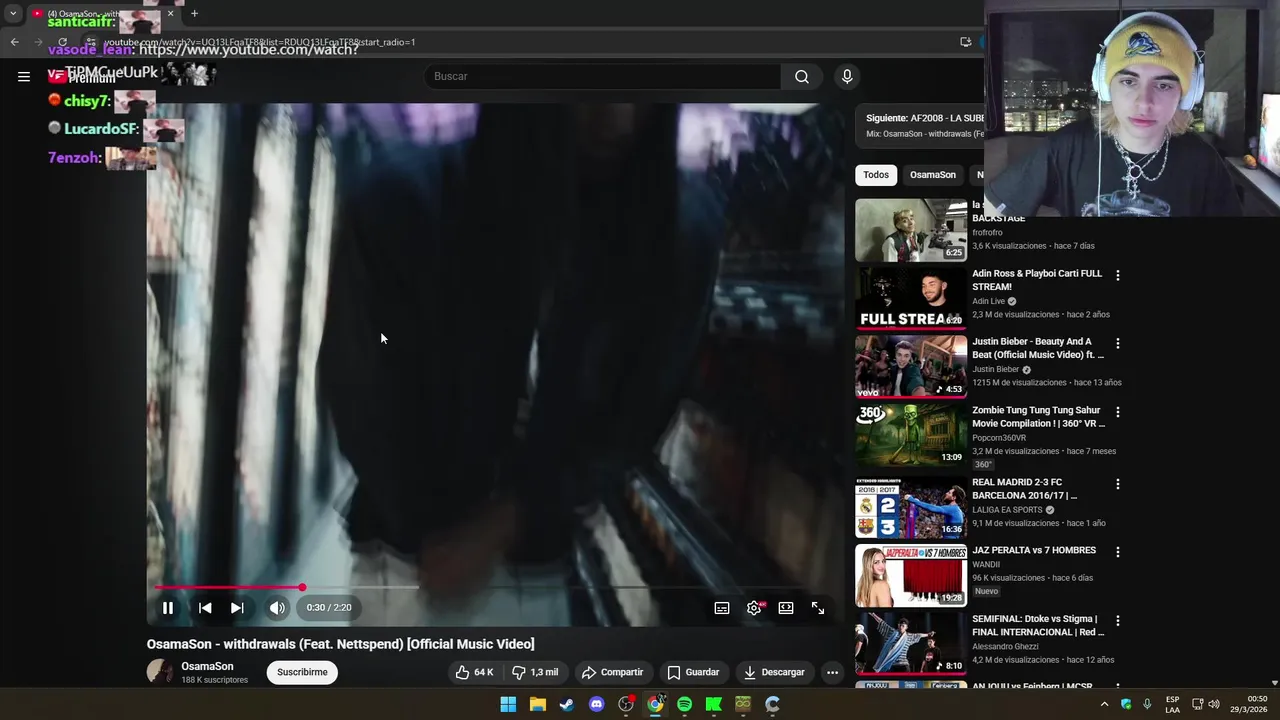Open the OsamaSon channel name link
This screenshot has width=1280, height=720.
pos(207,667)
